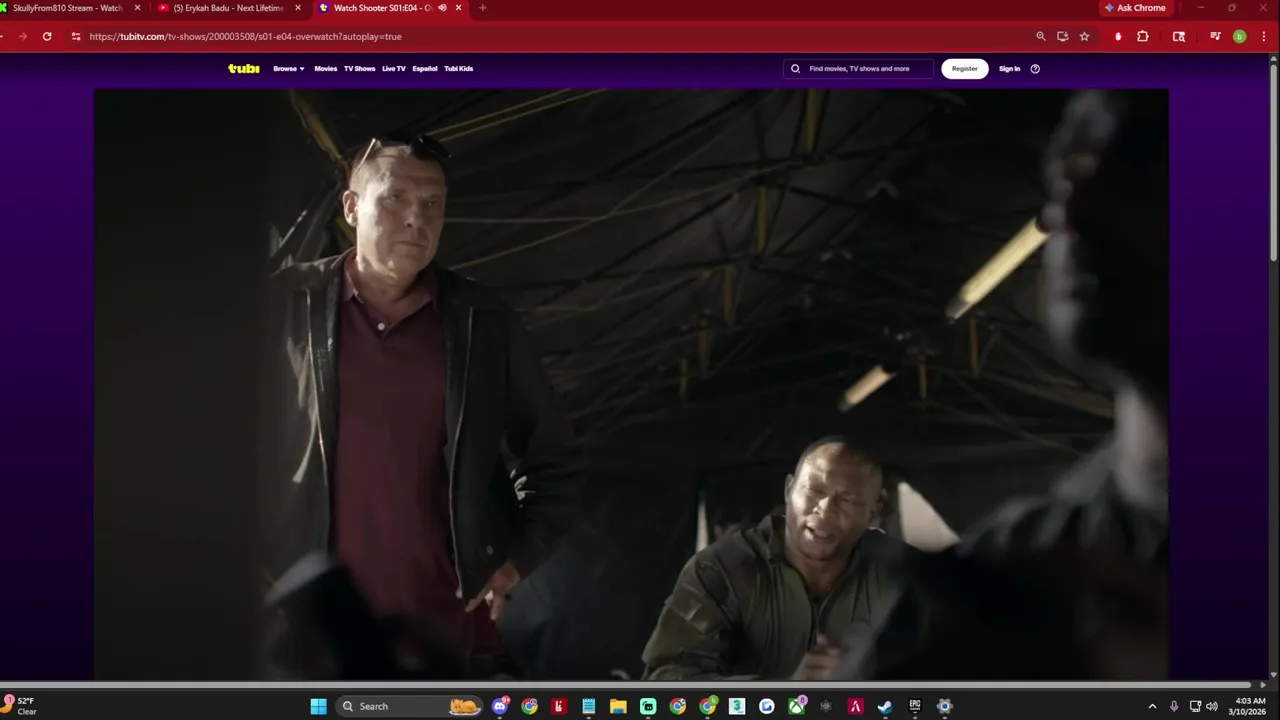Open Discord from the taskbar
Viewport: 1280px width, 720px height.
500,706
